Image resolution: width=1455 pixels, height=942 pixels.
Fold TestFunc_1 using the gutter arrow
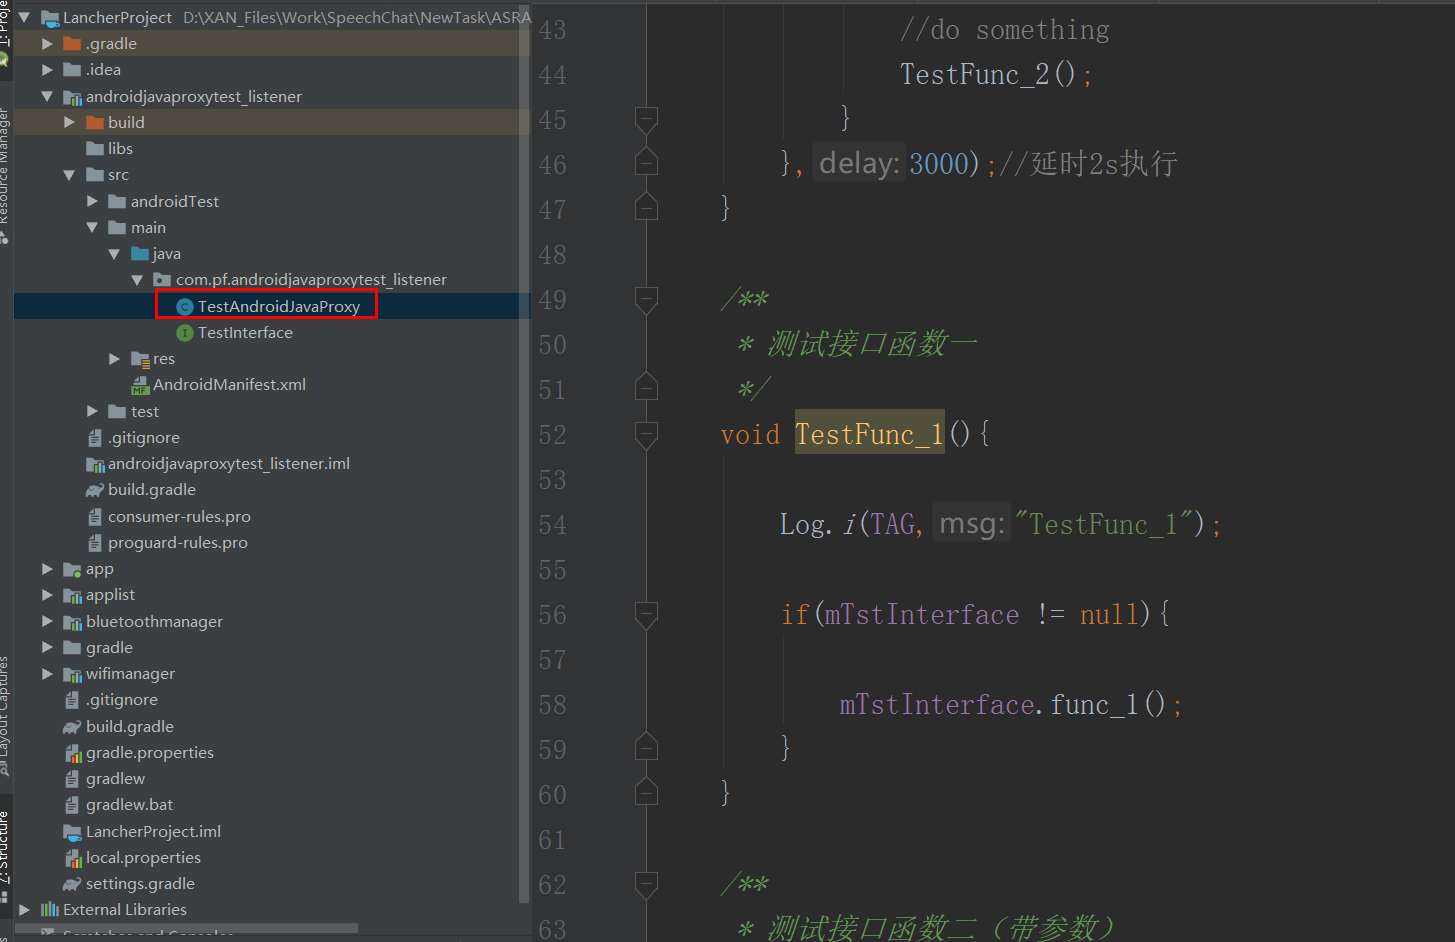click(x=645, y=434)
